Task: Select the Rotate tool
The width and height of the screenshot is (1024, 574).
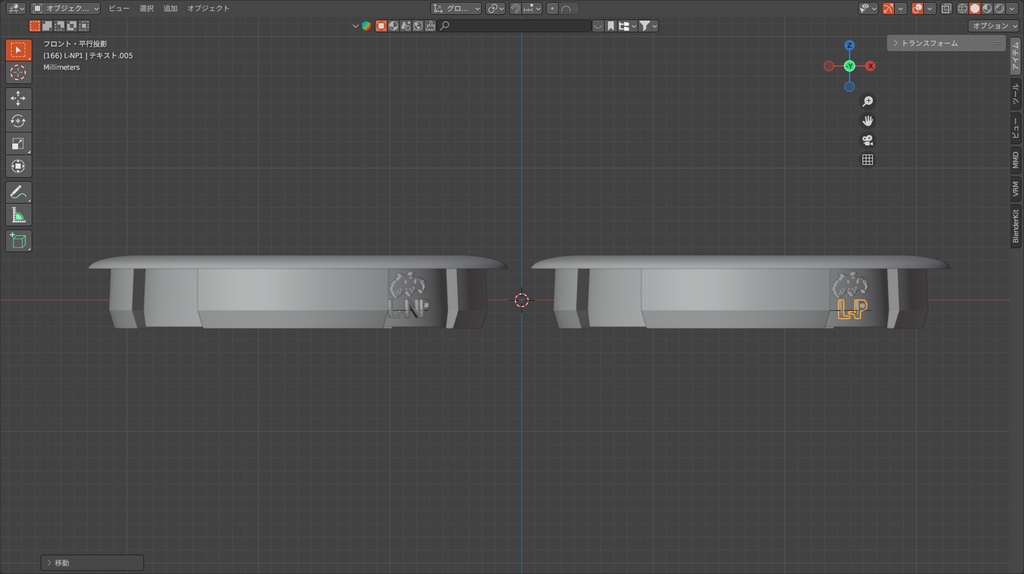Action: [x=18, y=121]
